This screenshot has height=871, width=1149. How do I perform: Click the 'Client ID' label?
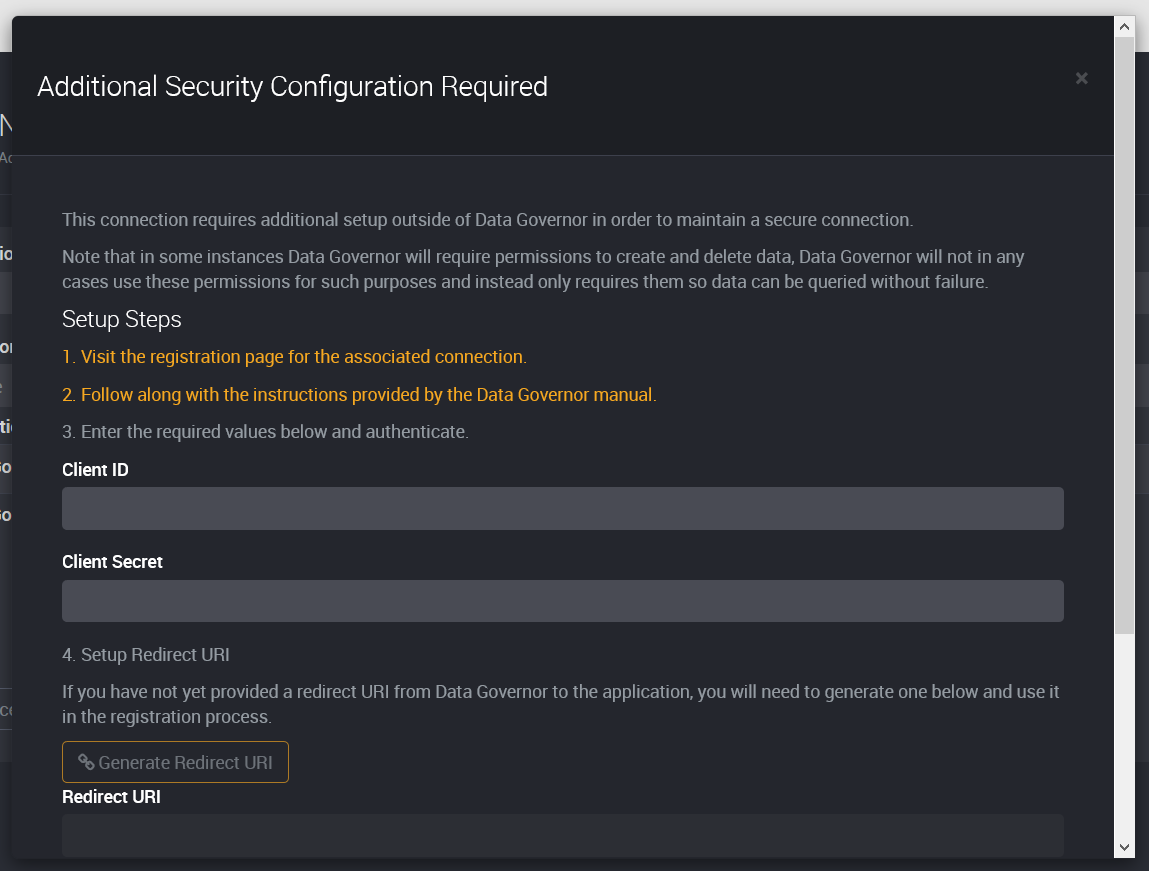pyautogui.click(x=95, y=470)
